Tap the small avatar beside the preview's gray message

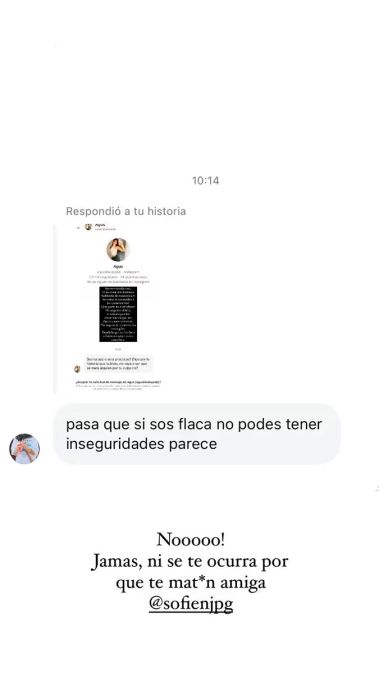pyautogui.click(x=77, y=369)
